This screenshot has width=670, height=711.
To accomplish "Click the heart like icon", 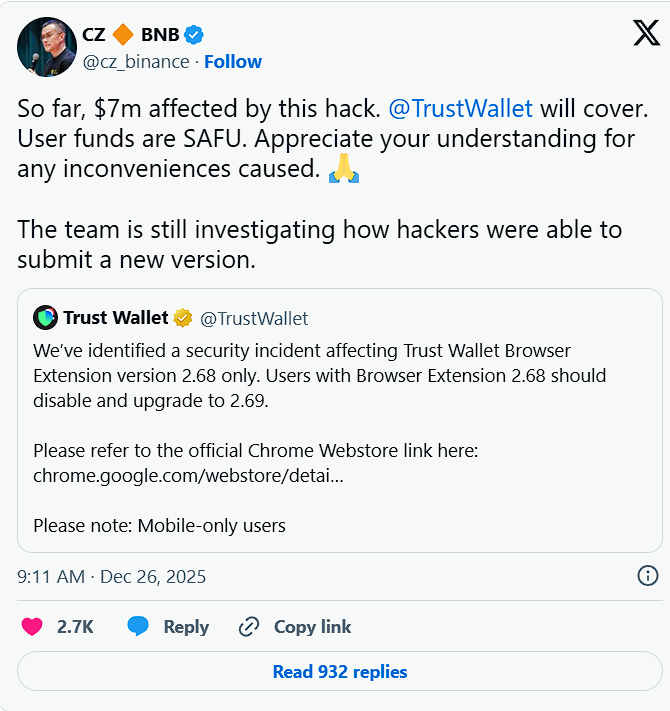I will [x=33, y=627].
